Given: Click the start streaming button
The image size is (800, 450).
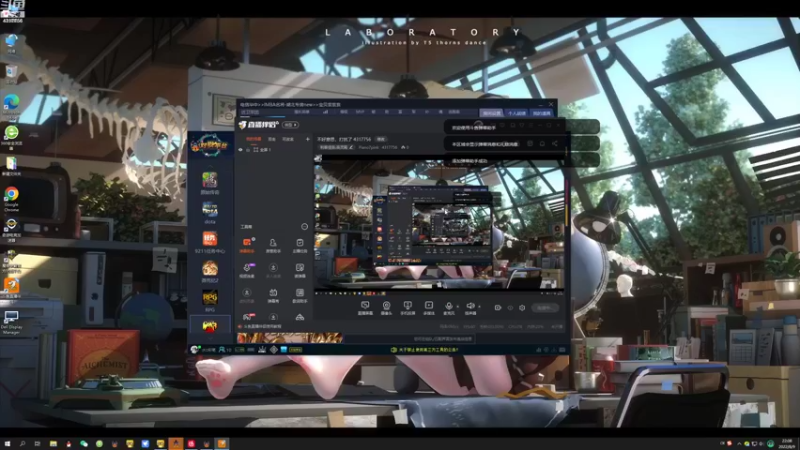Looking at the screenshot, I should coord(544,308).
